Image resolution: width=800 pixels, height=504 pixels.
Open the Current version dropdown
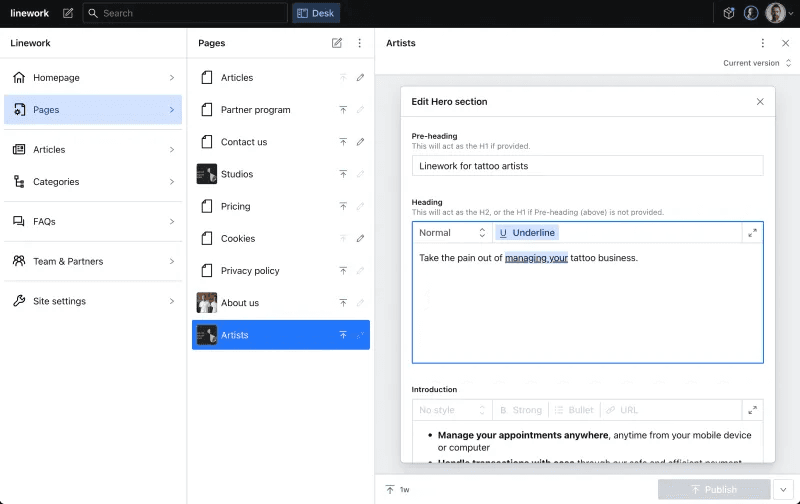click(758, 63)
